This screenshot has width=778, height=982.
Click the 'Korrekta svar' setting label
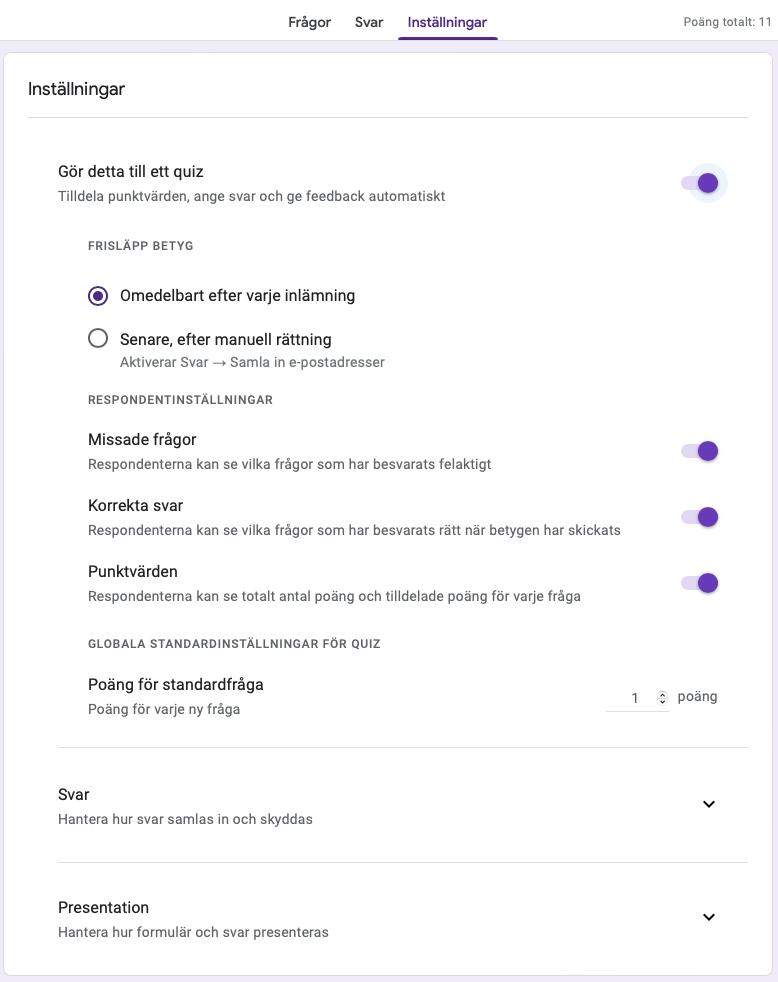point(135,506)
